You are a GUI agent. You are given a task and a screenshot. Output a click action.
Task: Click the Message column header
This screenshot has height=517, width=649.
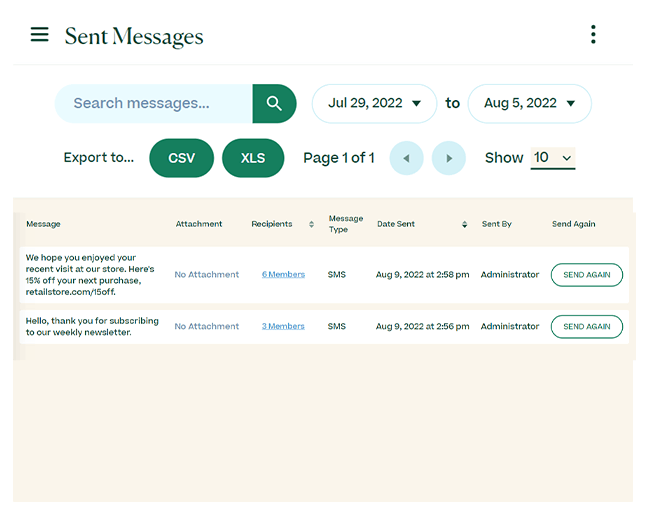(43, 224)
